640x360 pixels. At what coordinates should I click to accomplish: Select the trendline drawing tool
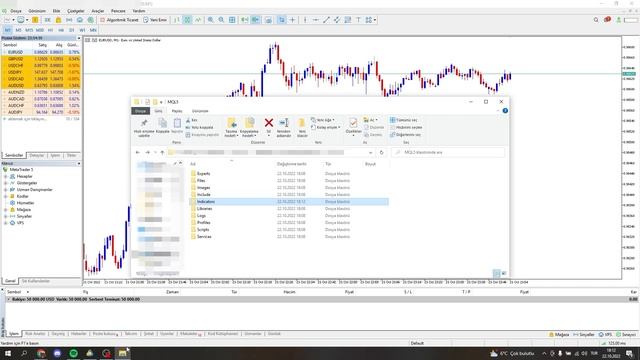coord(326,20)
